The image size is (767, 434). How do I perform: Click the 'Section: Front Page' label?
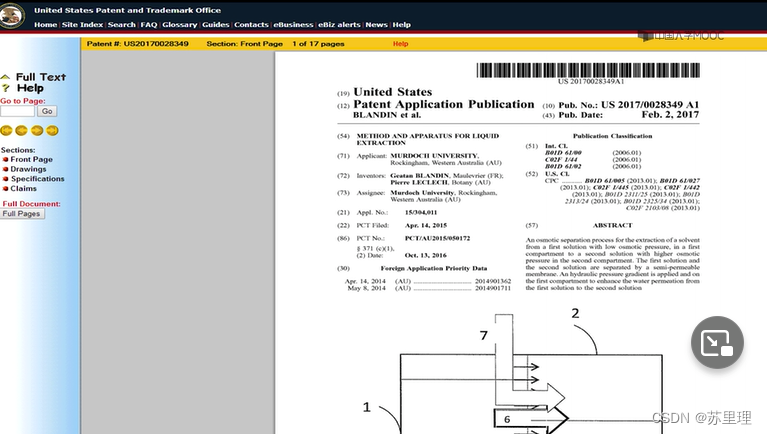[245, 44]
